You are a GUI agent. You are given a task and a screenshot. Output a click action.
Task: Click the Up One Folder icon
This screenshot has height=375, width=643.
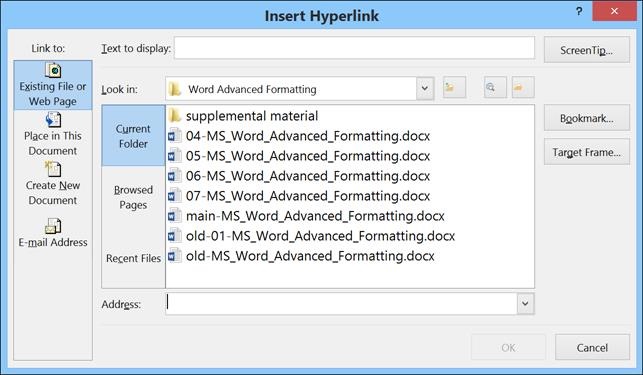point(454,87)
